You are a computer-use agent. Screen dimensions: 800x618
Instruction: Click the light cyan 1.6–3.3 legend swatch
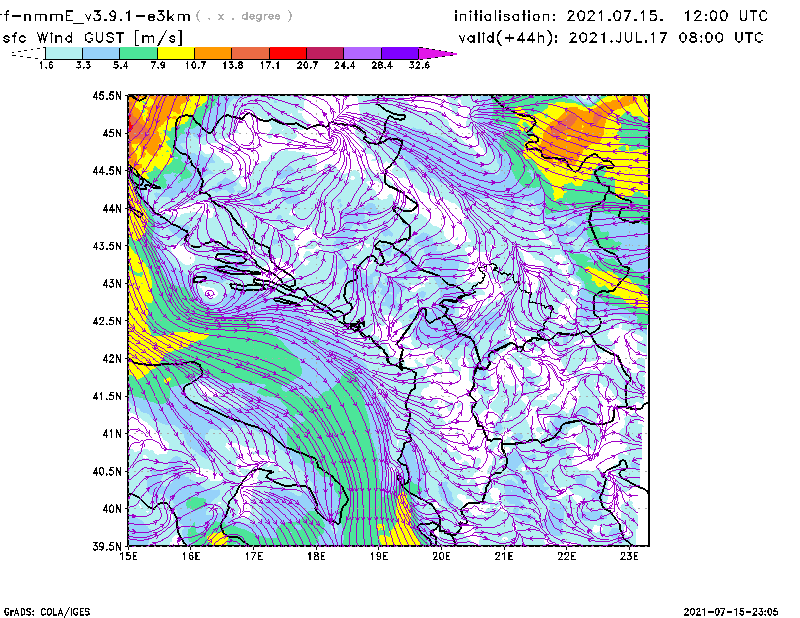click(64, 53)
